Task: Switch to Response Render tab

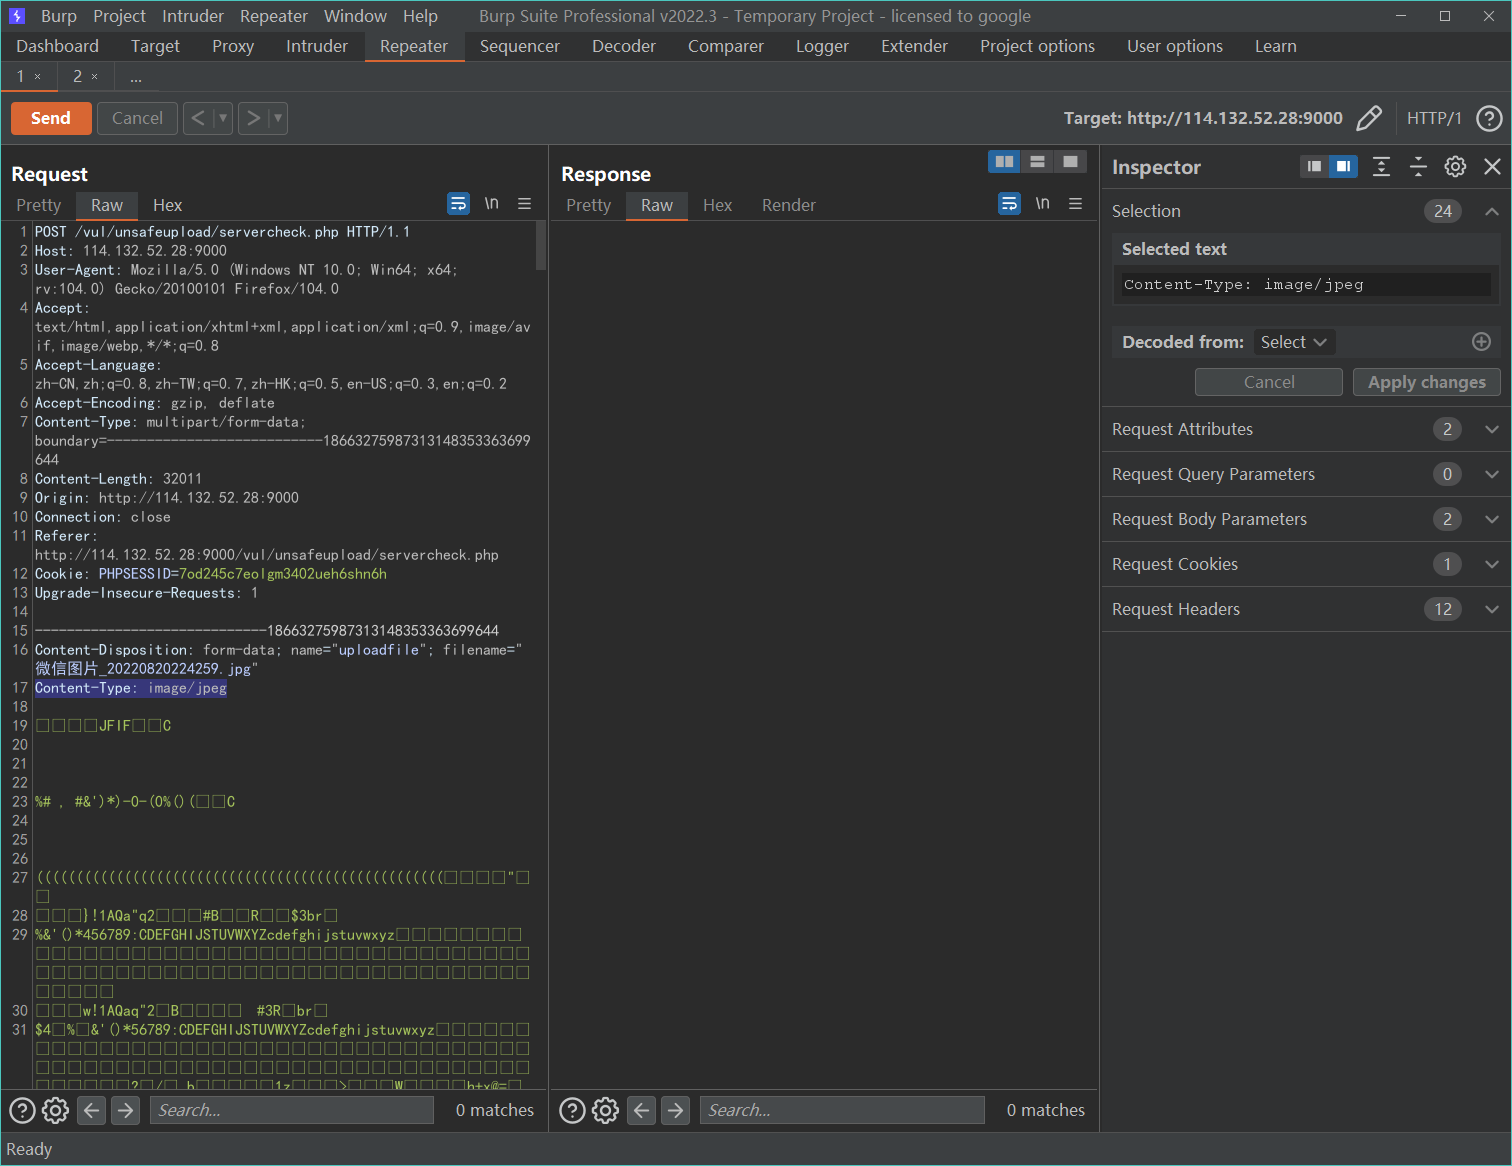Action: [789, 205]
